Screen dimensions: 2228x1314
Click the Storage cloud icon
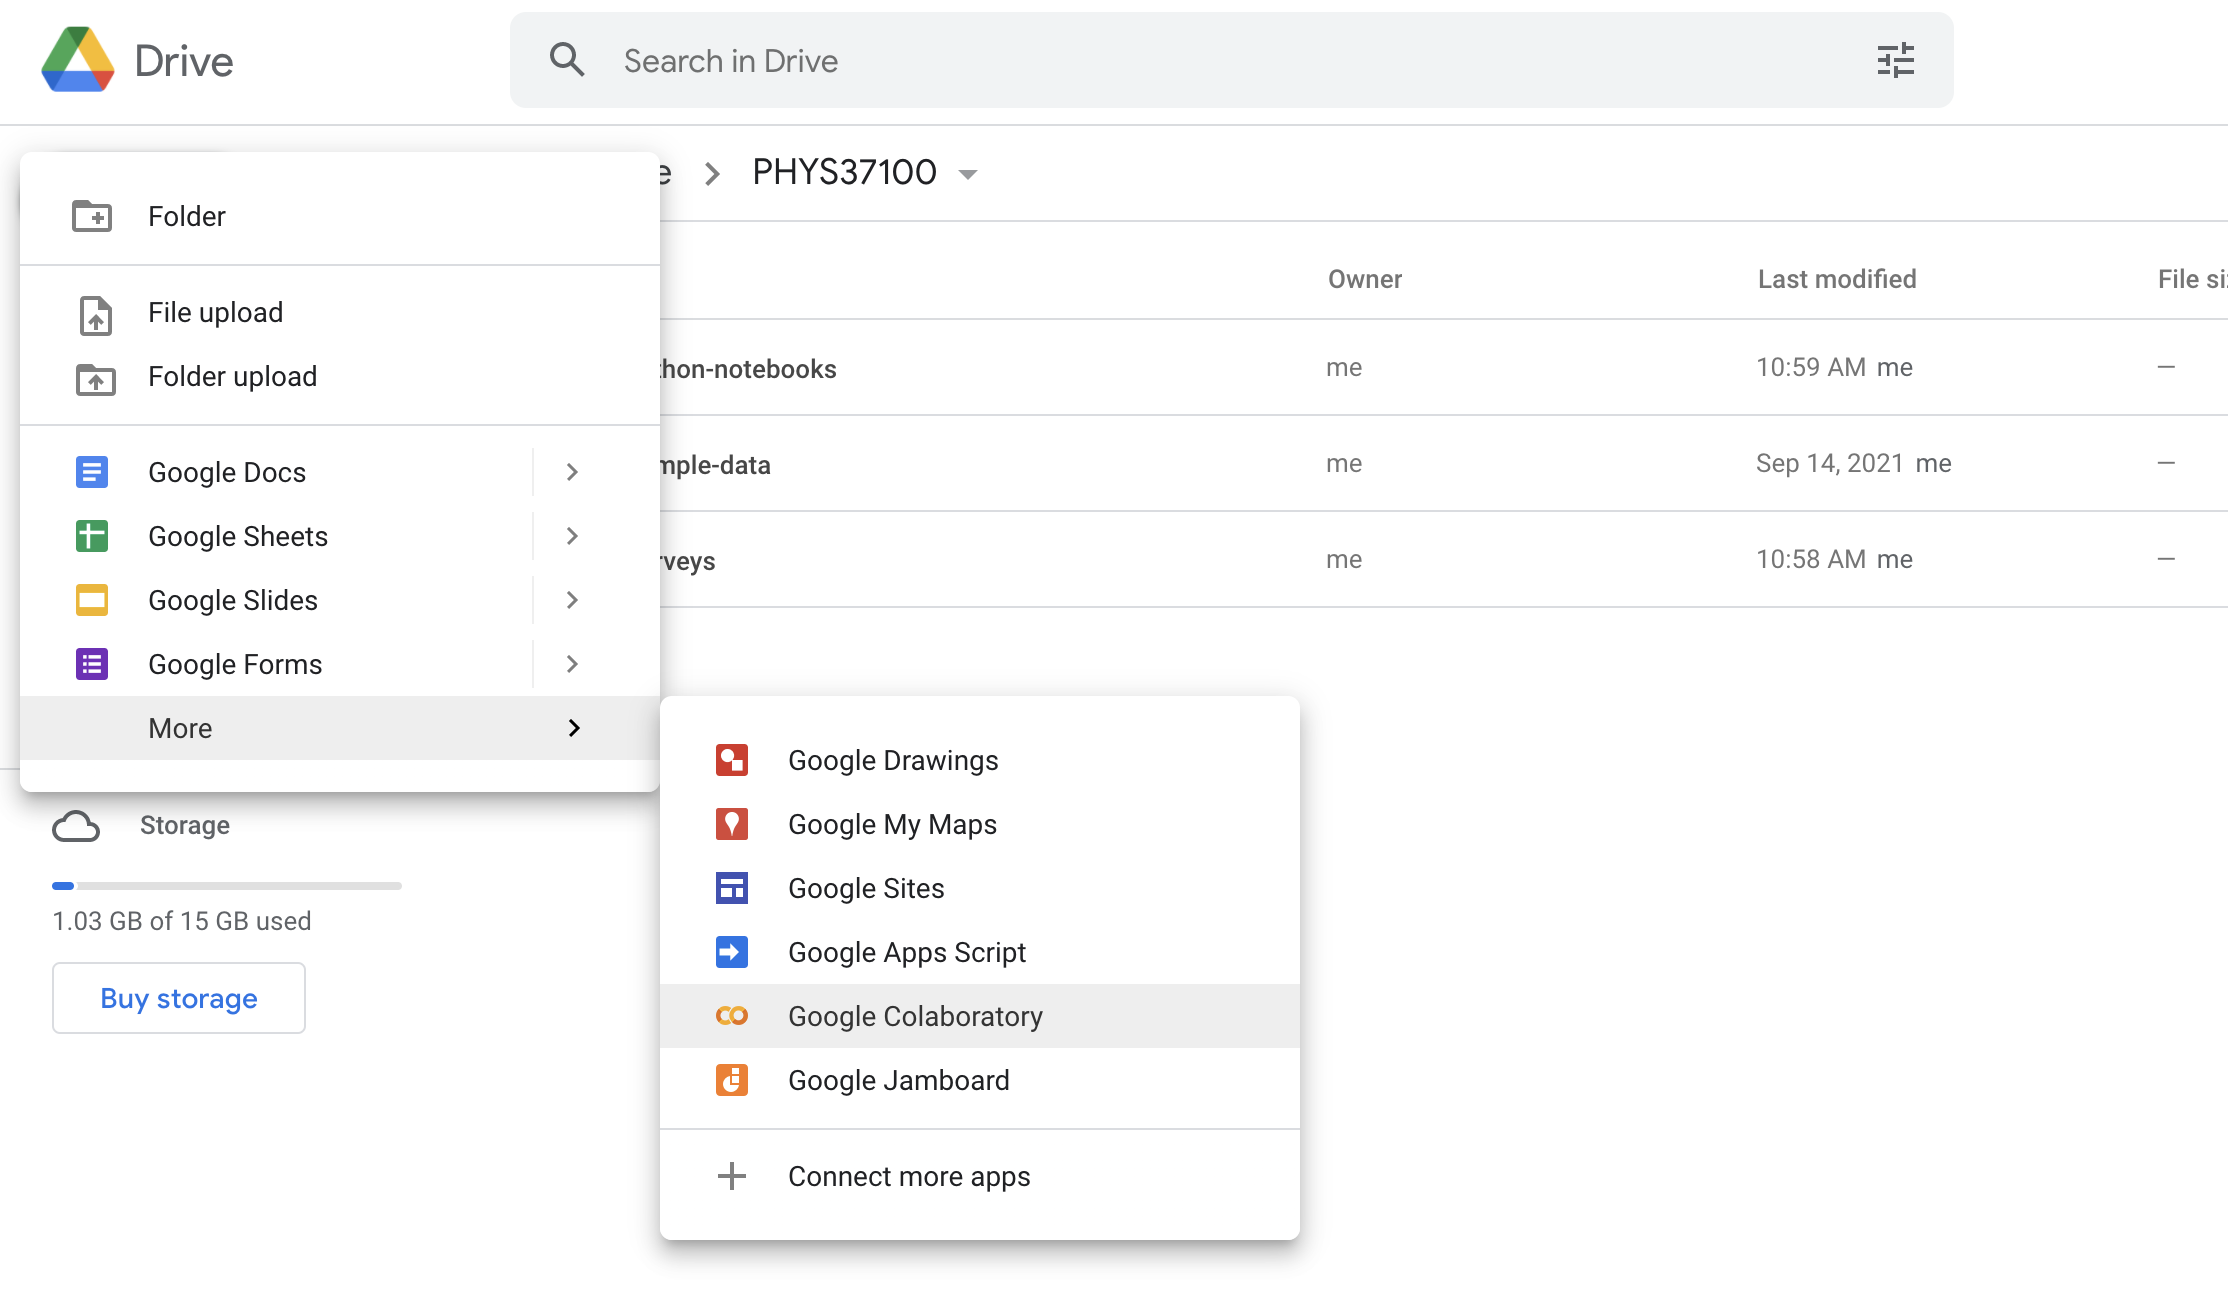click(x=76, y=826)
